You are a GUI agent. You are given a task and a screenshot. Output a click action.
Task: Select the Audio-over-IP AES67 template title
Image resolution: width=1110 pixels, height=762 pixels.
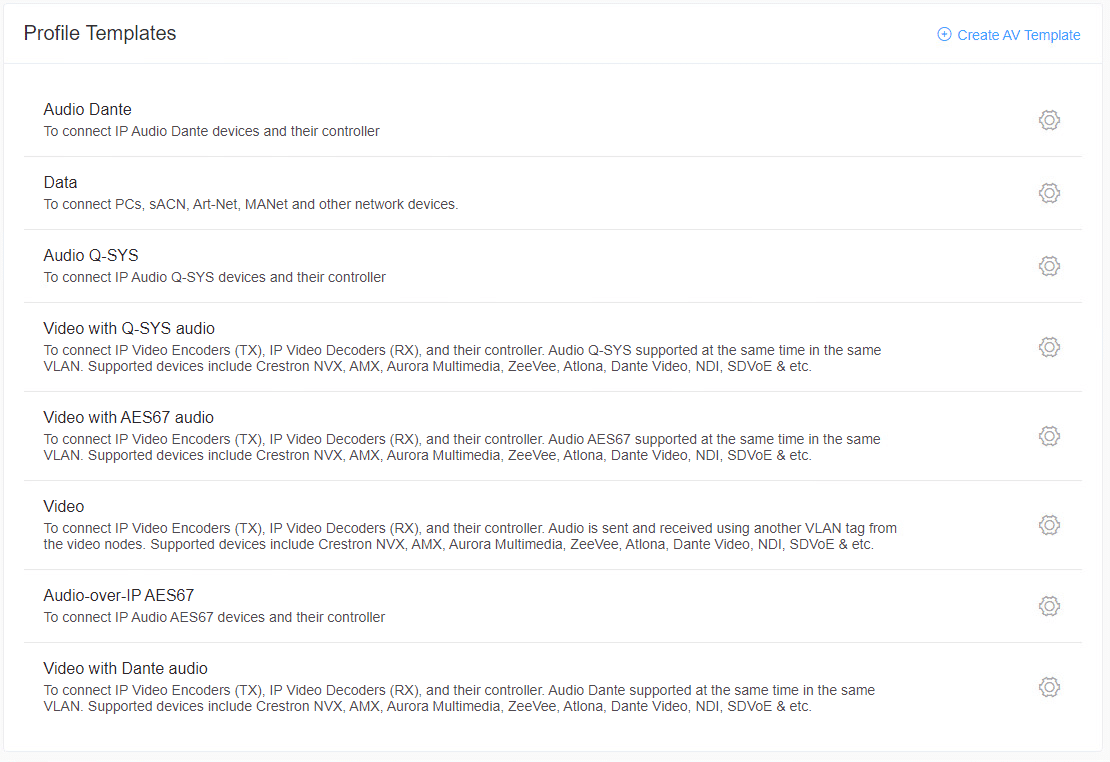(118, 596)
